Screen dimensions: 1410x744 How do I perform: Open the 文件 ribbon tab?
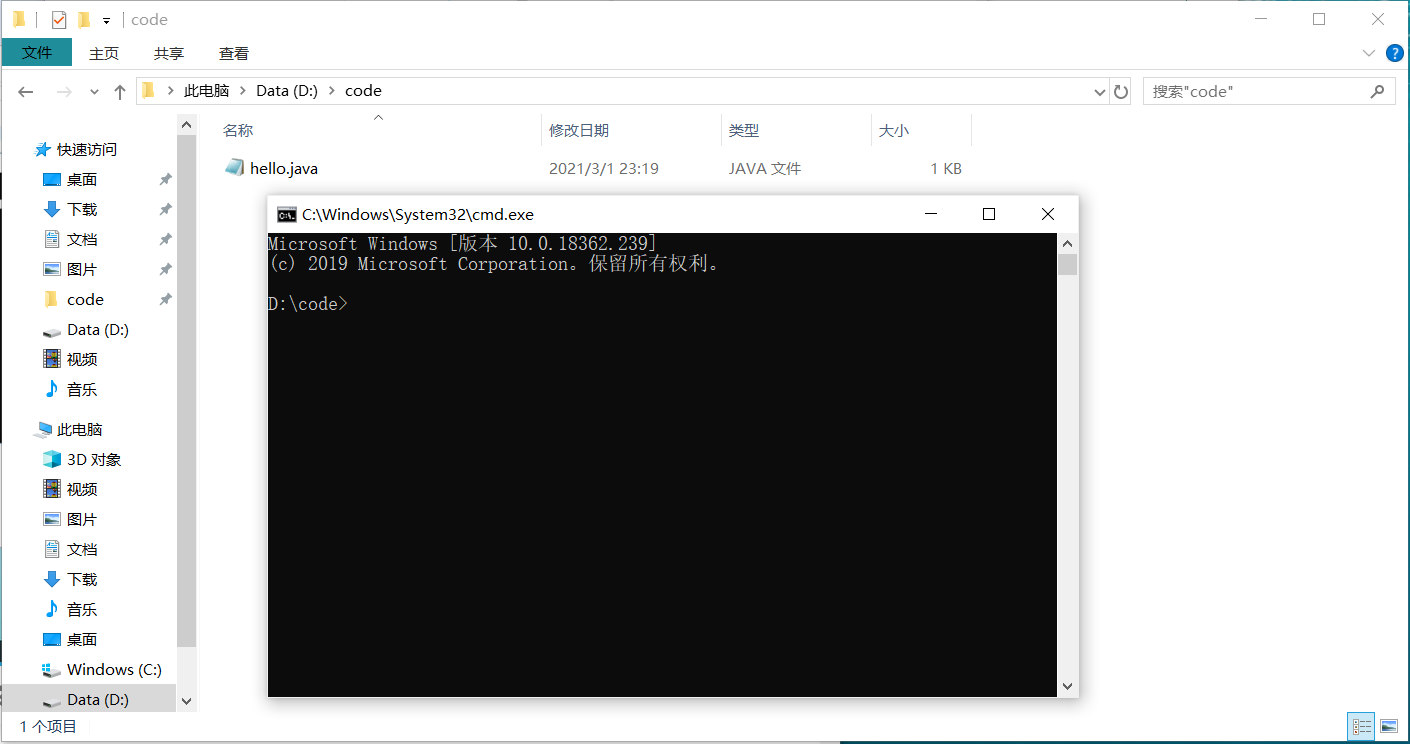click(37, 53)
